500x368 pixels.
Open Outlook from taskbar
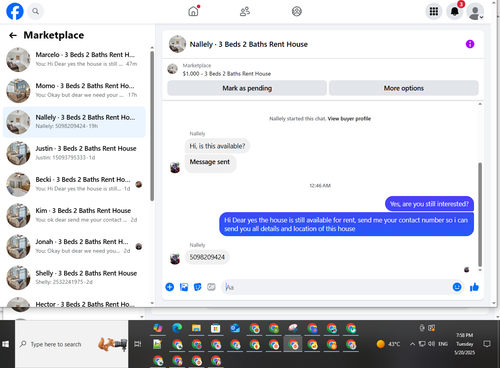click(235, 328)
